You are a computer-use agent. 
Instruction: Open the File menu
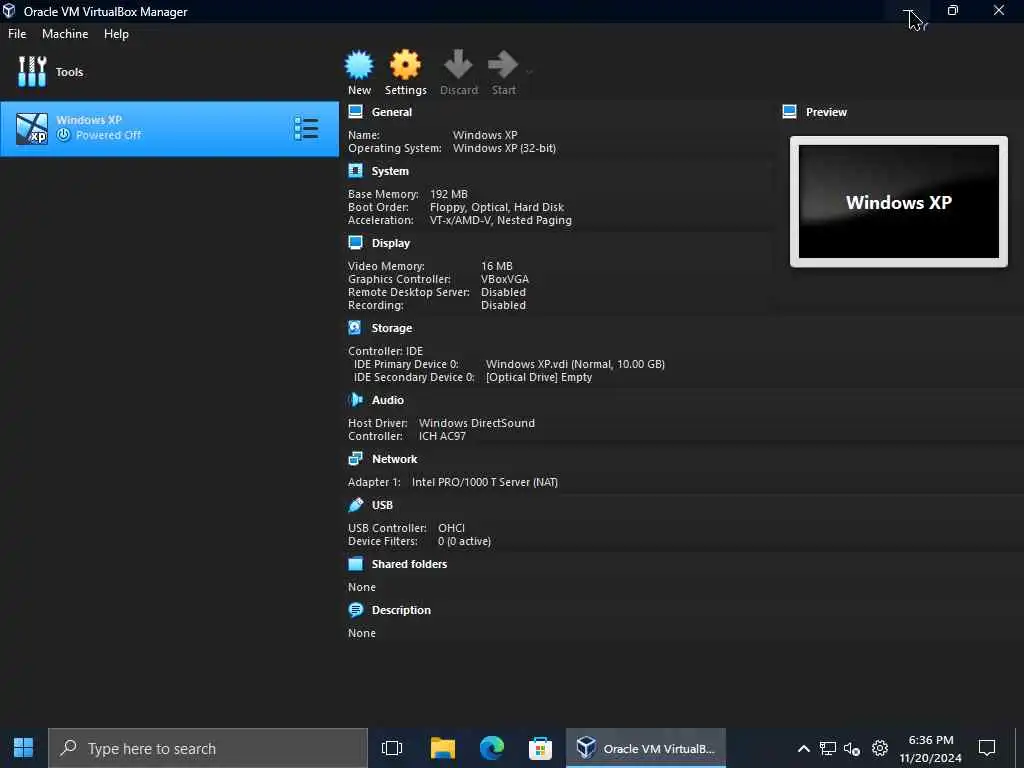point(17,34)
